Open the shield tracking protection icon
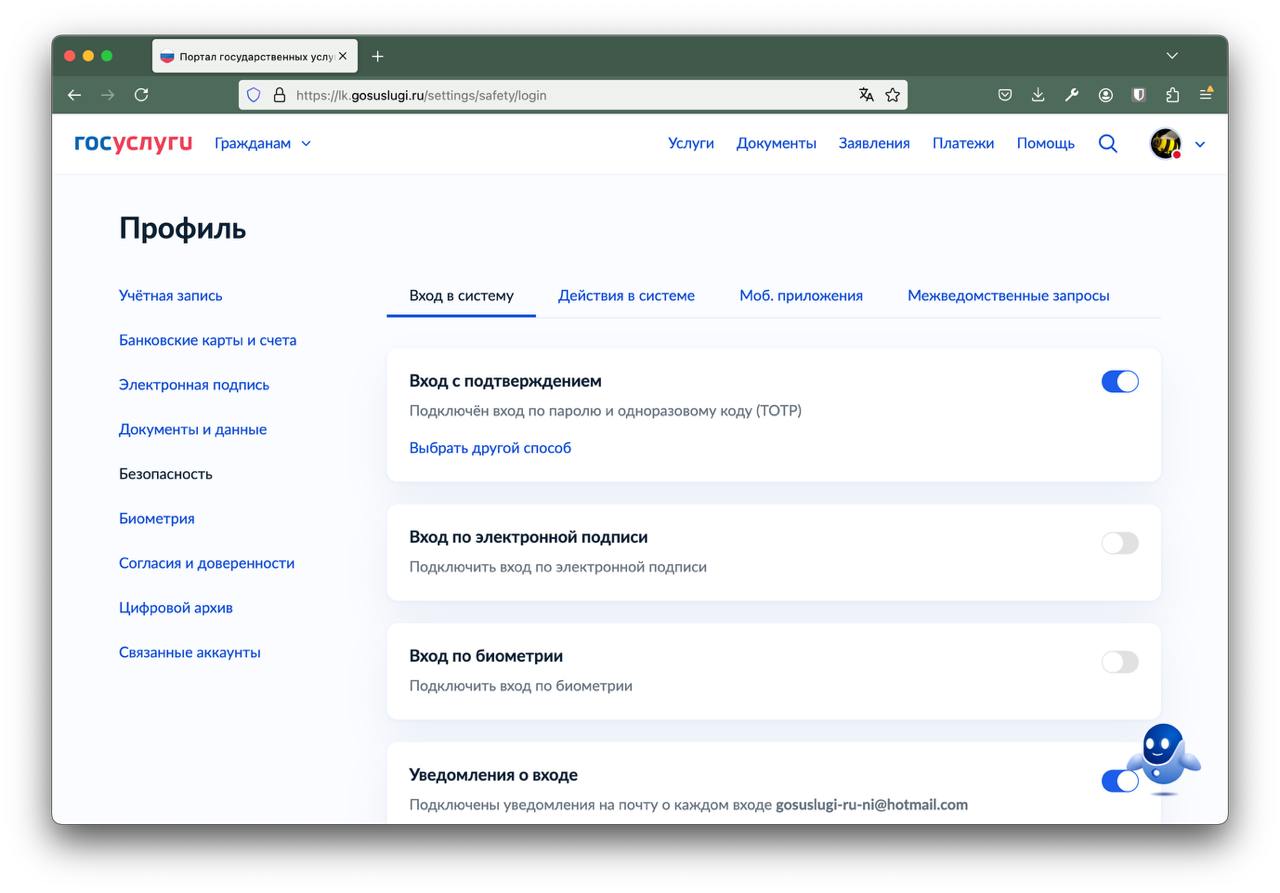Viewport: 1280px width, 893px height. pos(253,95)
